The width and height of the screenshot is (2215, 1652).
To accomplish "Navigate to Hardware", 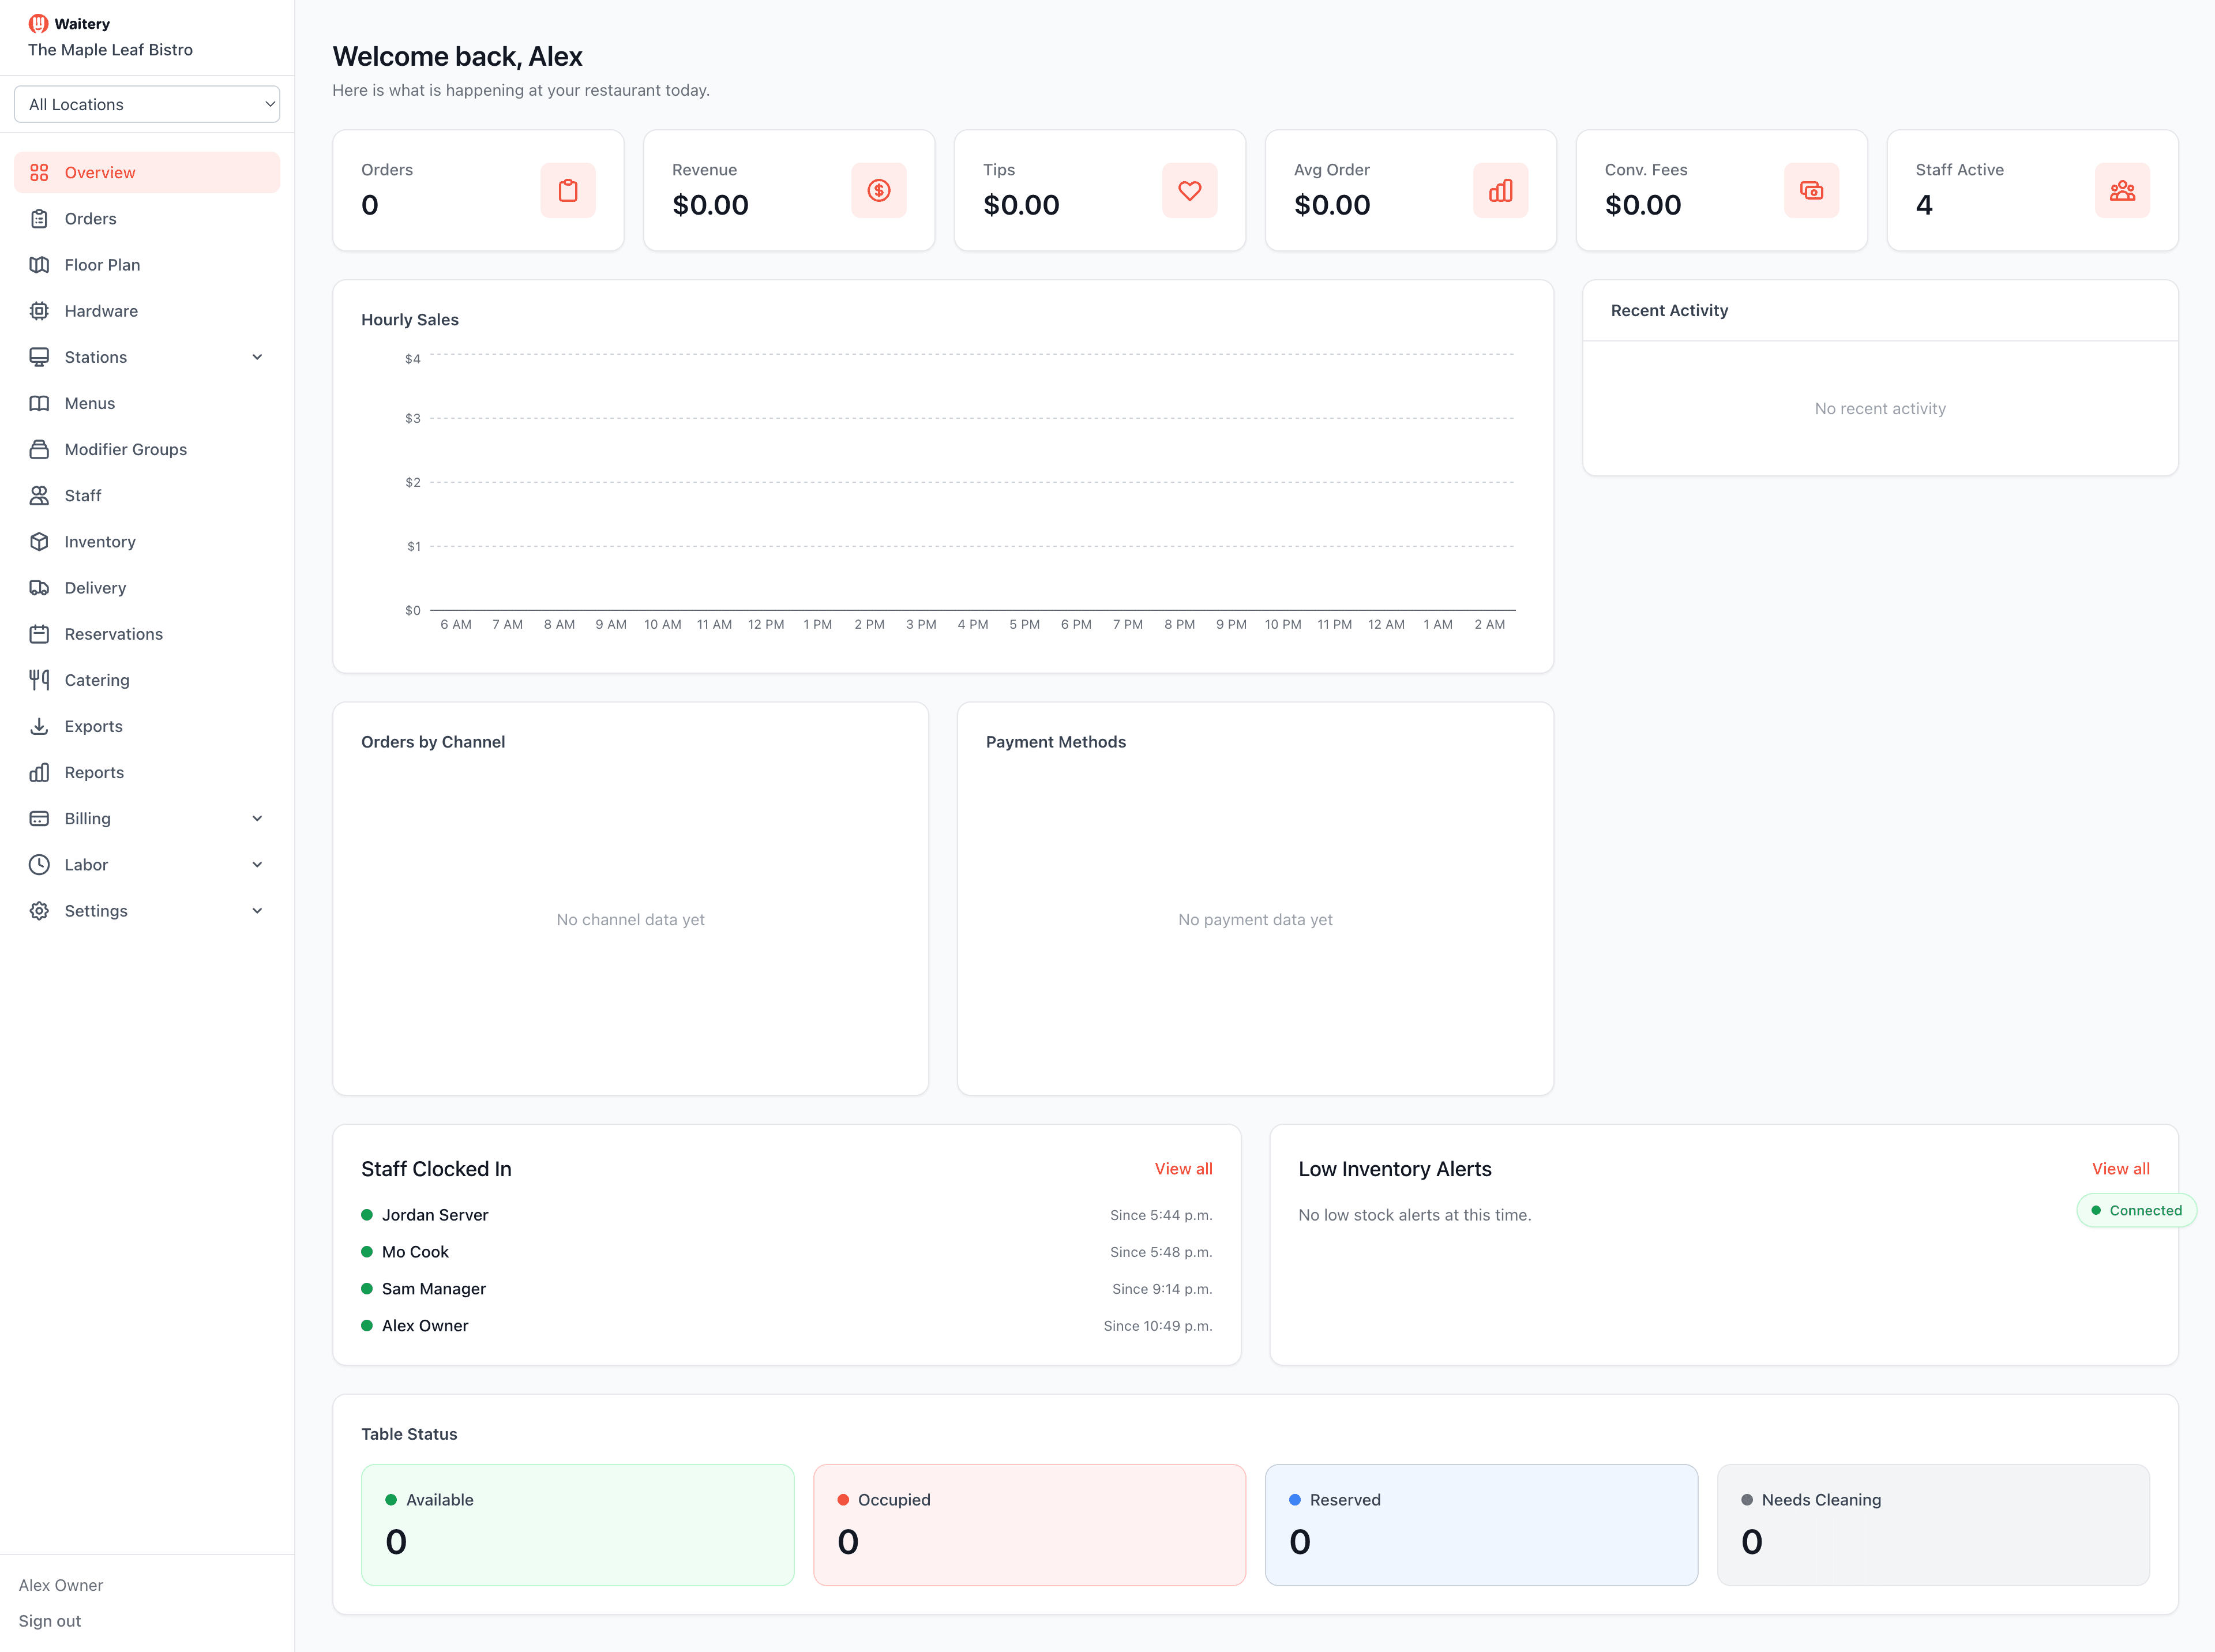I will point(147,310).
